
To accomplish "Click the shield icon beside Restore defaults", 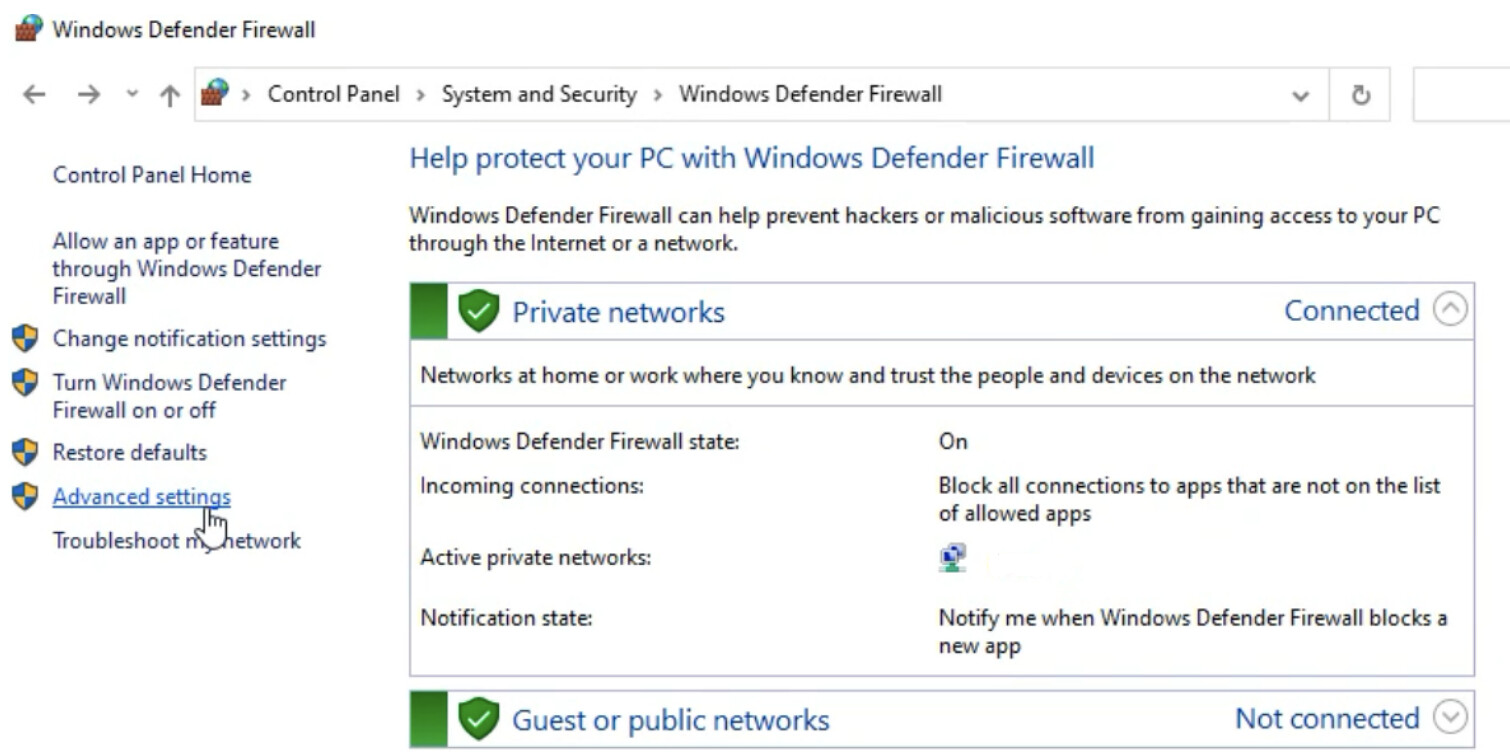I will coord(25,452).
